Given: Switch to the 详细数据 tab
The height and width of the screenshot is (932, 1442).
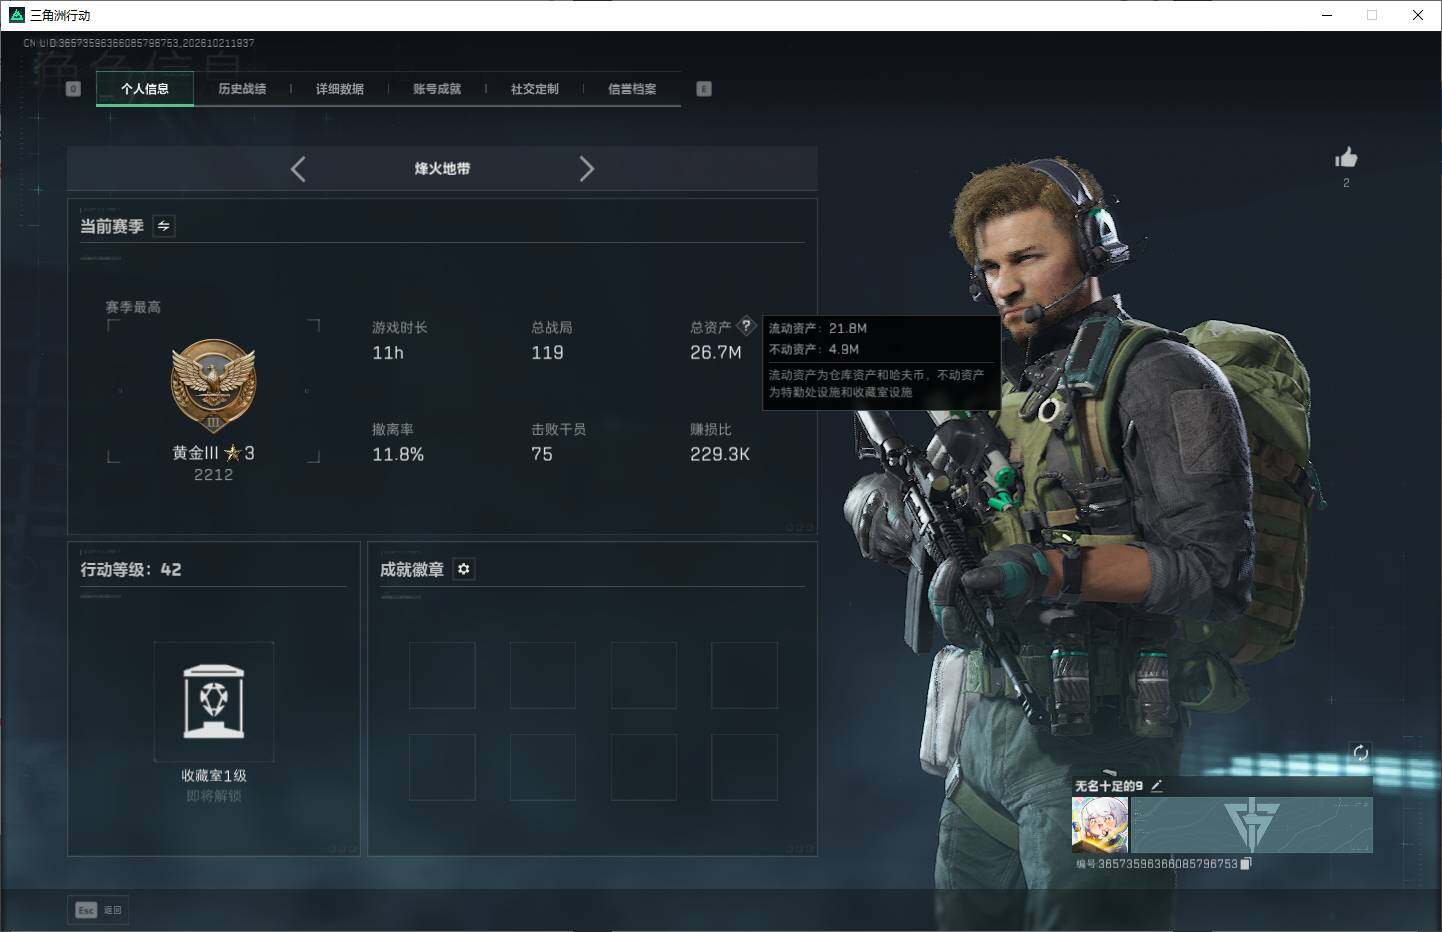Looking at the screenshot, I should coord(340,89).
